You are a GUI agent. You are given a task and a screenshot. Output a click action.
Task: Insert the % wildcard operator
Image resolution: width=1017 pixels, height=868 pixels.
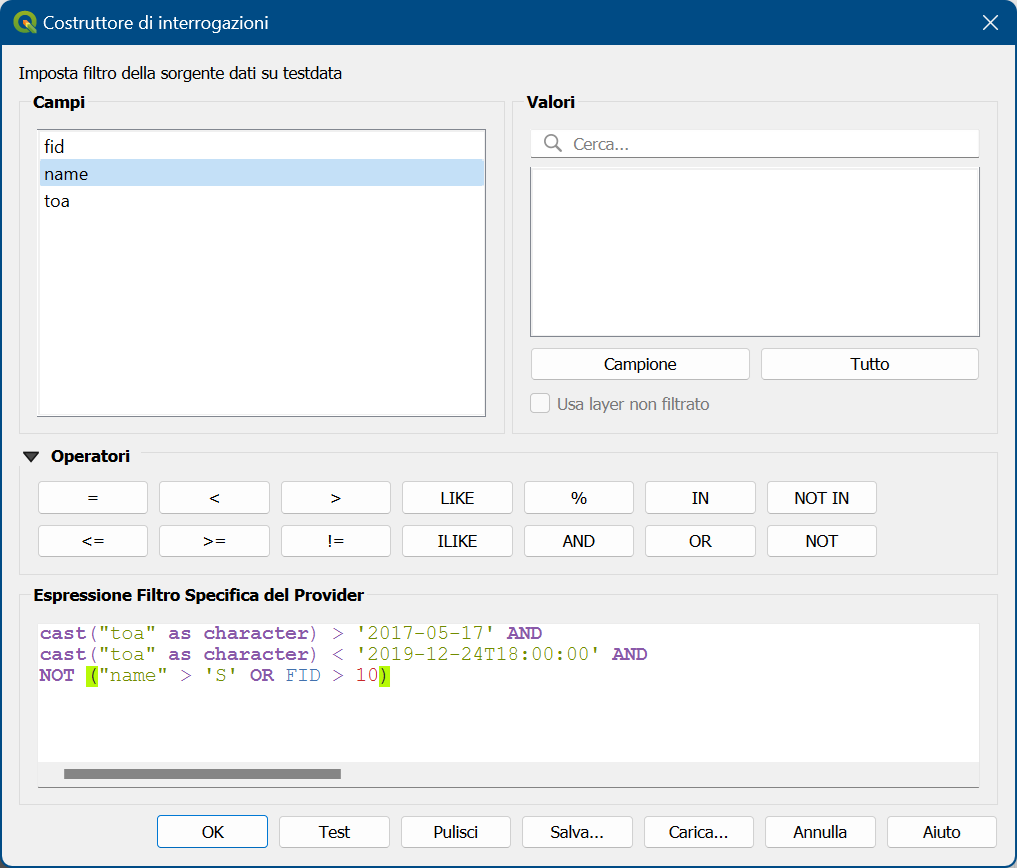point(579,498)
